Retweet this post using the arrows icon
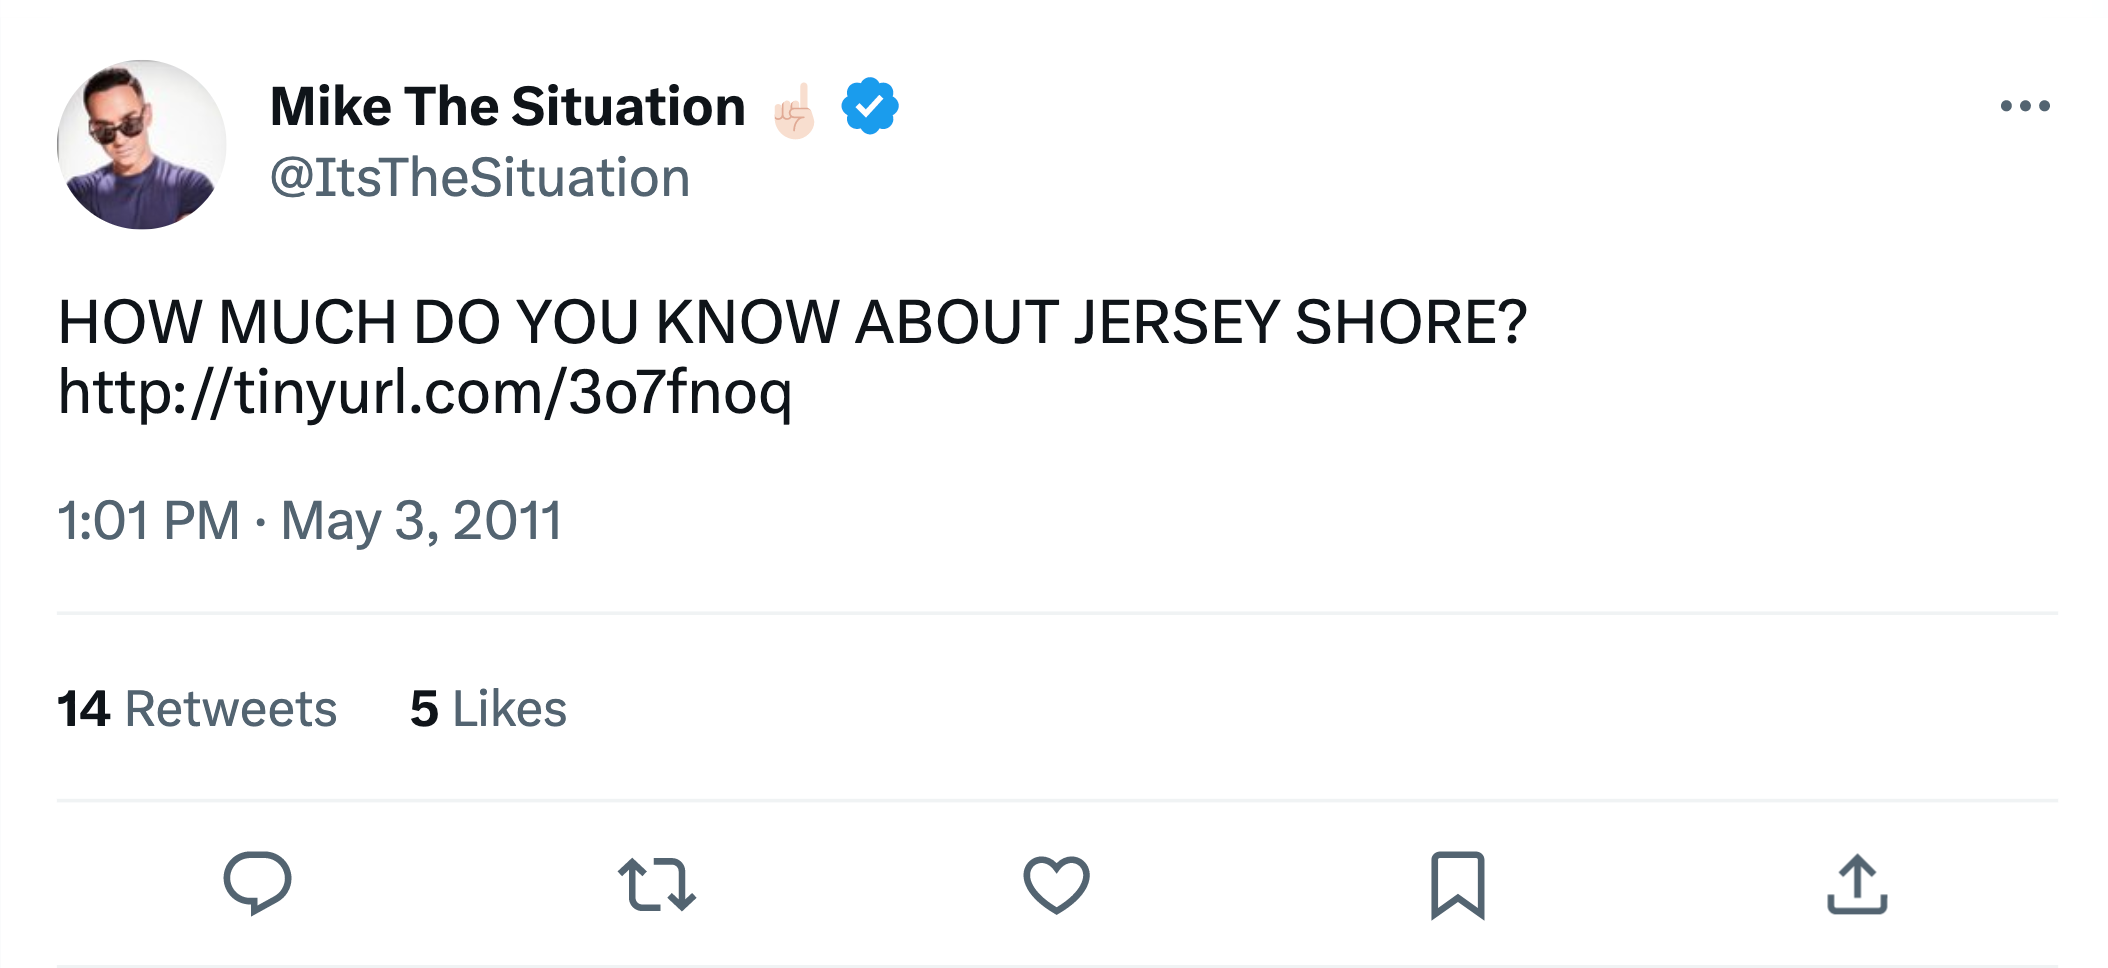Viewport: 2108px width, 968px height. pyautogui.click(x=656, y=885)
